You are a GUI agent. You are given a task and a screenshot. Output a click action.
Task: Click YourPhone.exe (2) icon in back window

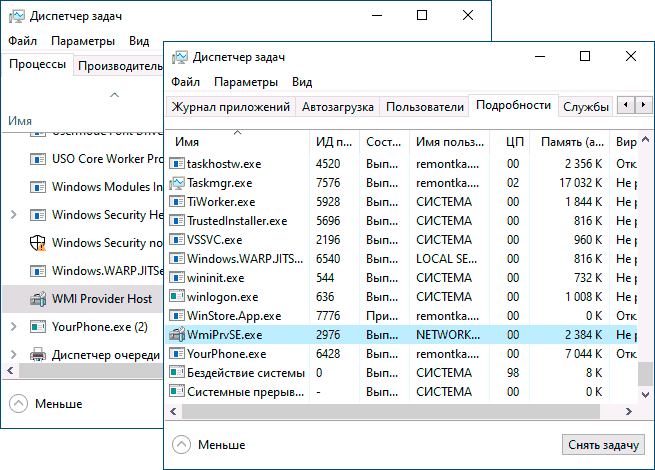click(38, 327)
